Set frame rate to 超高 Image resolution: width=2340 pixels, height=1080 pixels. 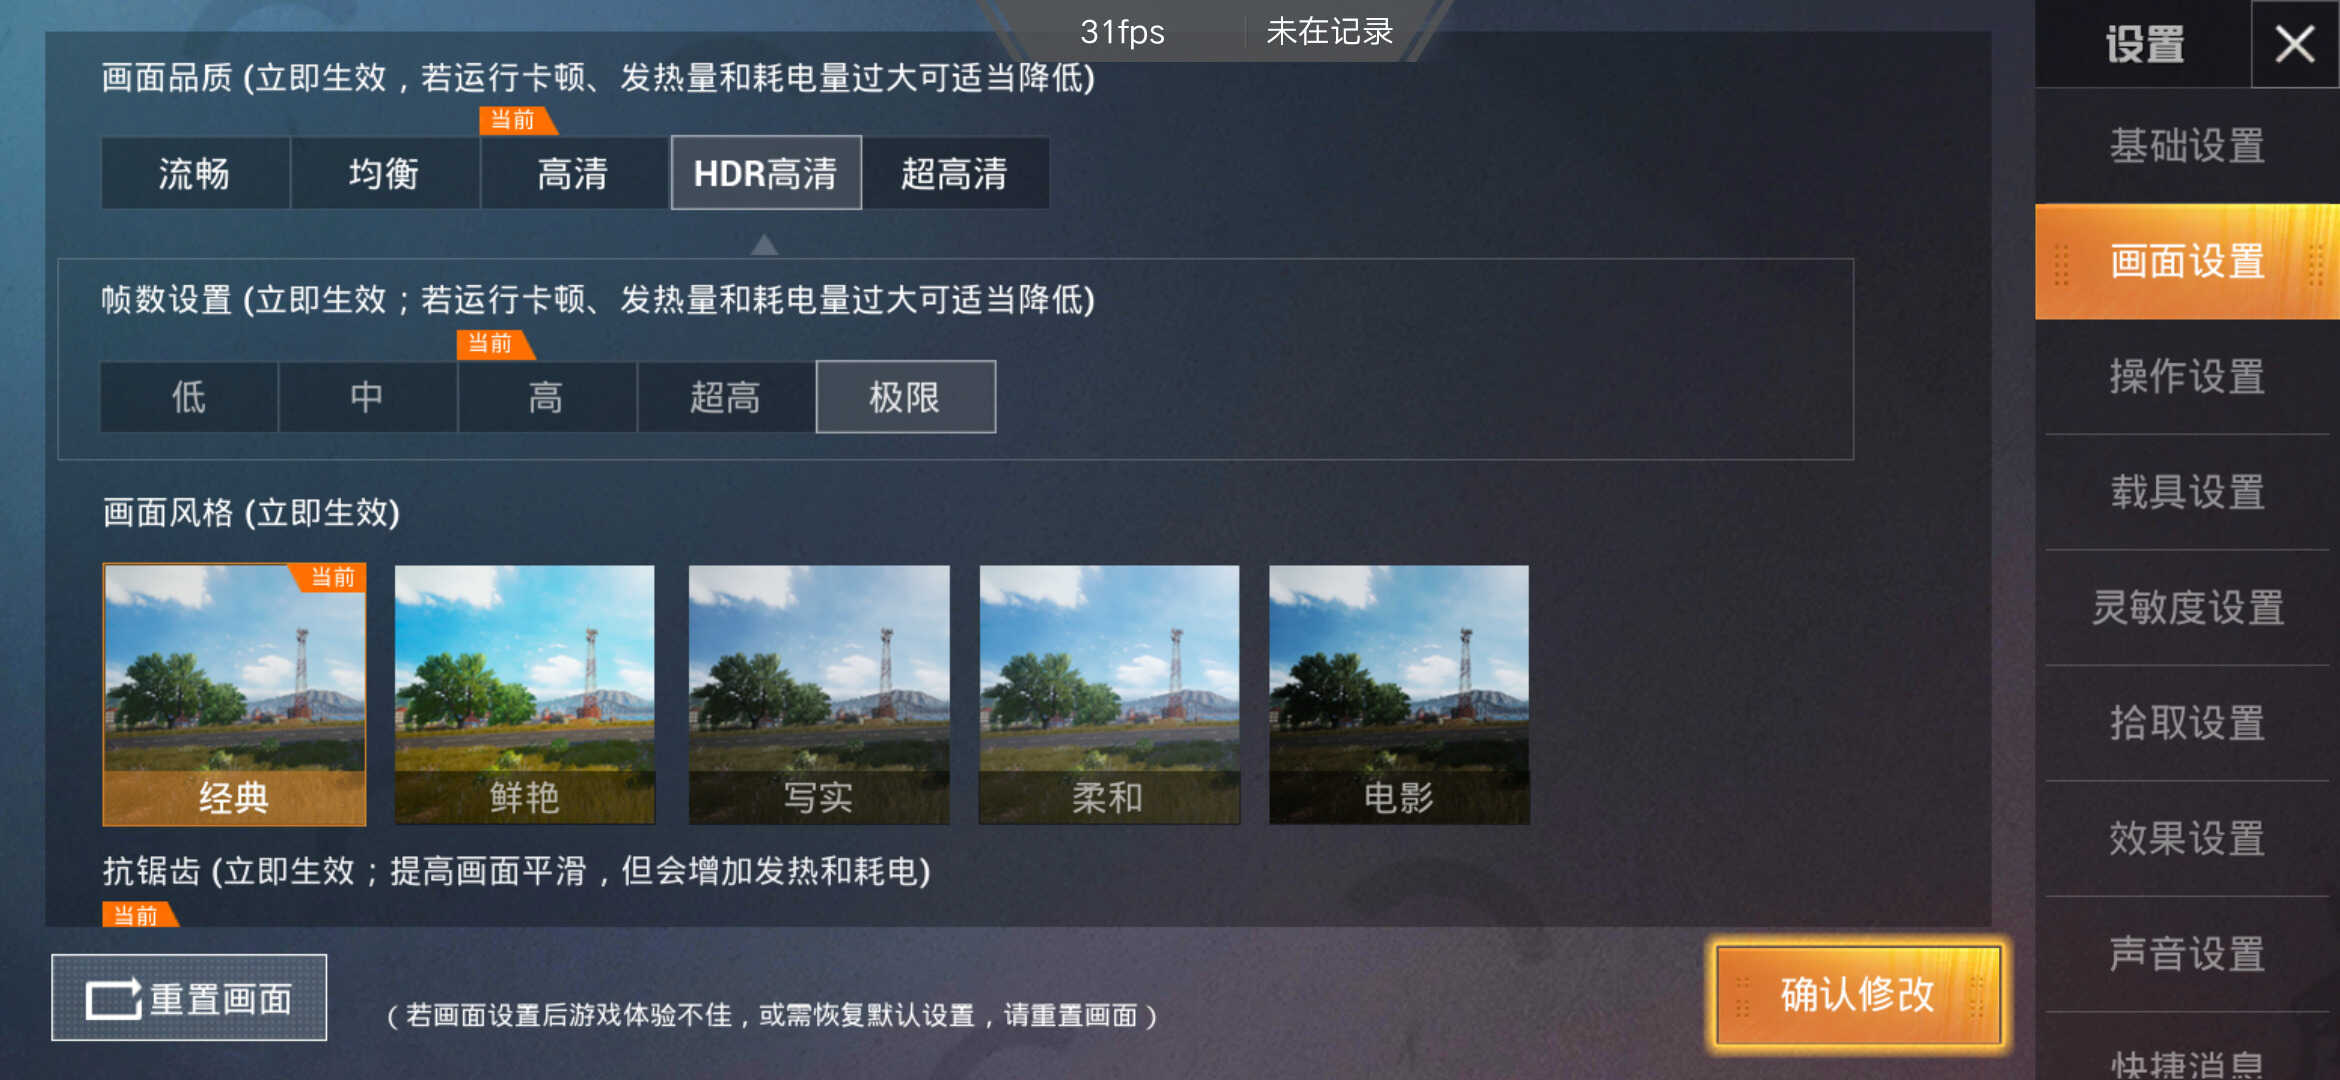[x=726, y=397]
